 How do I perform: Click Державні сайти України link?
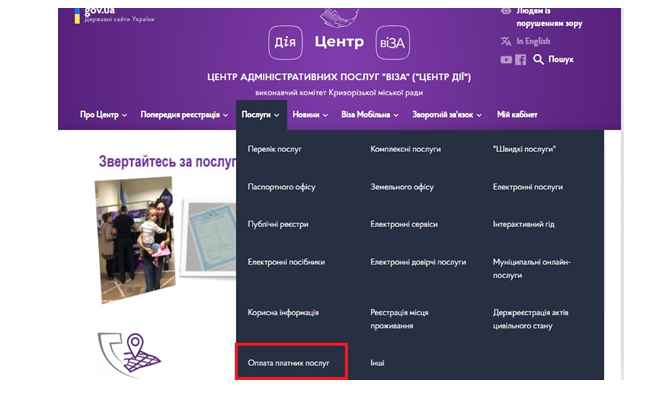[x=119, y=19]
